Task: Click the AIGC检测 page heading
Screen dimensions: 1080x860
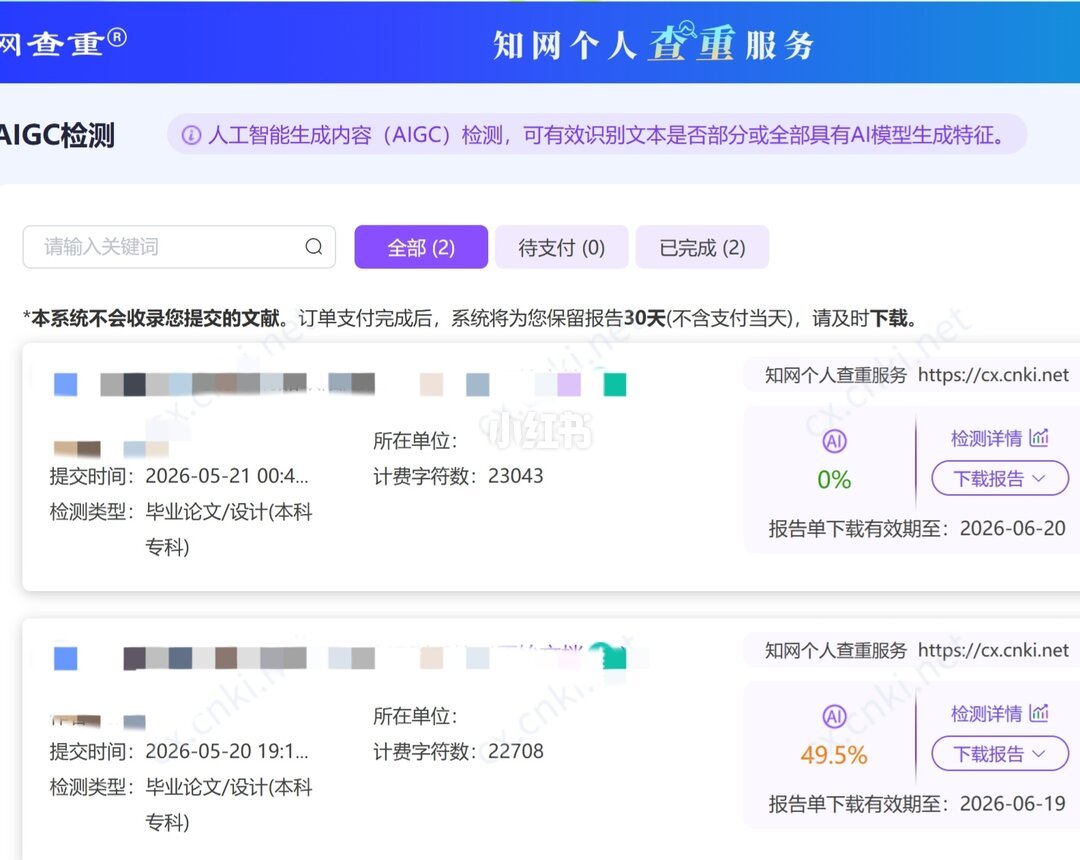Action: pos(56,135)
